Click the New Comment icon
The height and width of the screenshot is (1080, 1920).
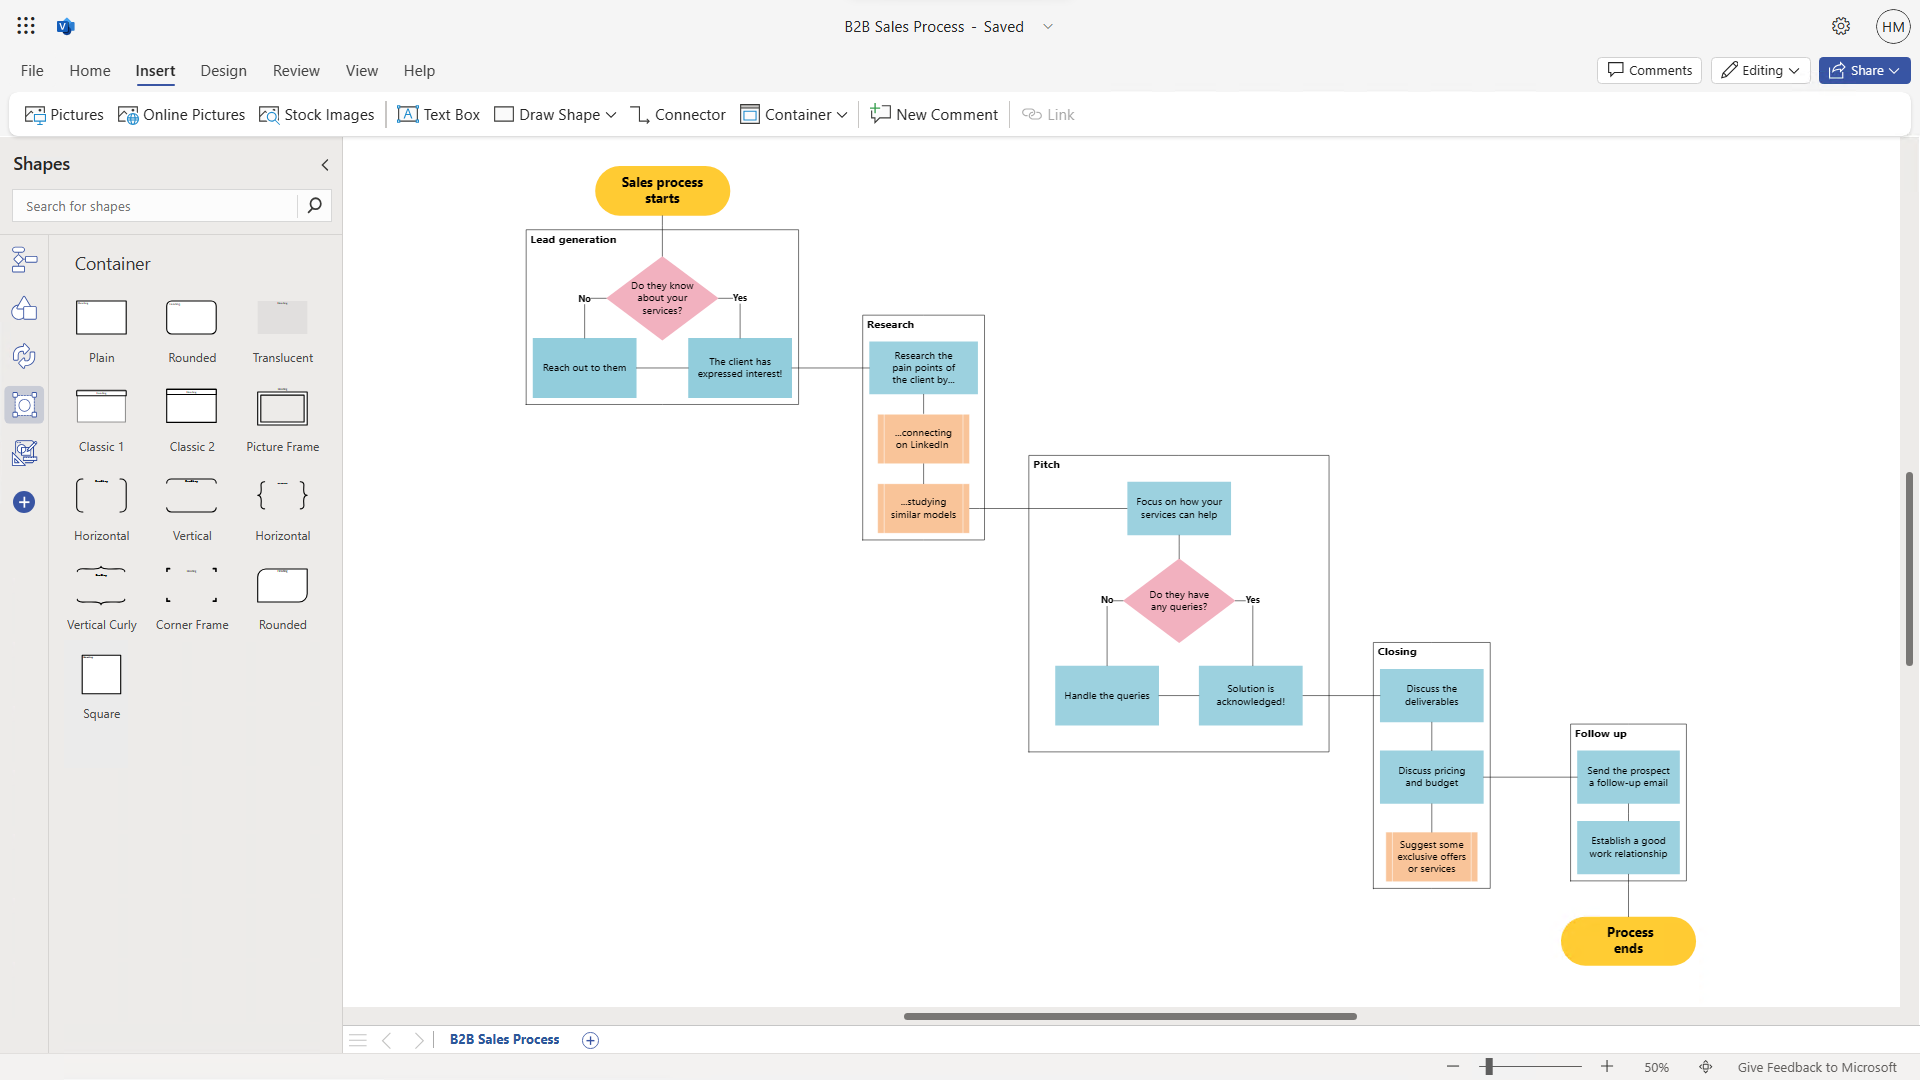(x=936, y=113)
